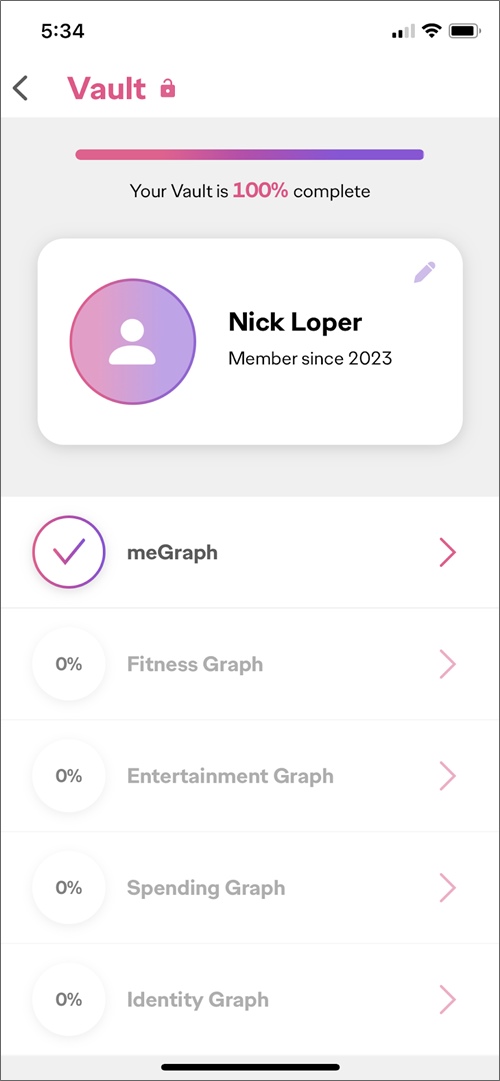Toggle the meGraph checkmark circle
This screenshot has width=500, height=1081.
click(68, 552)
